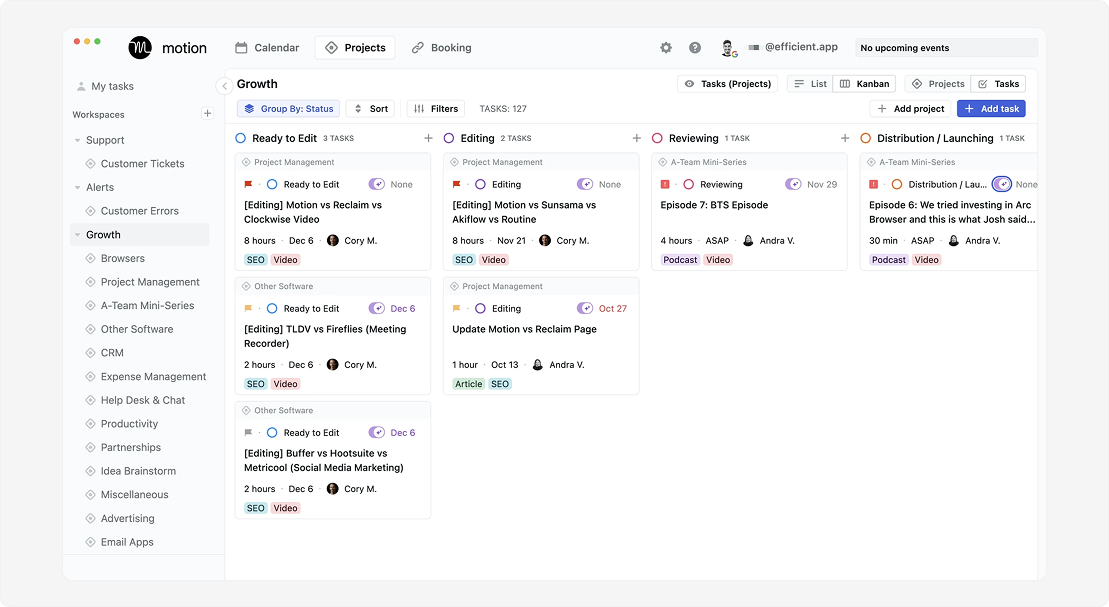Click the SEO tag on Motion vs Sunsama card
This screenshot has width=1109, height=607.
click(464, 260)
